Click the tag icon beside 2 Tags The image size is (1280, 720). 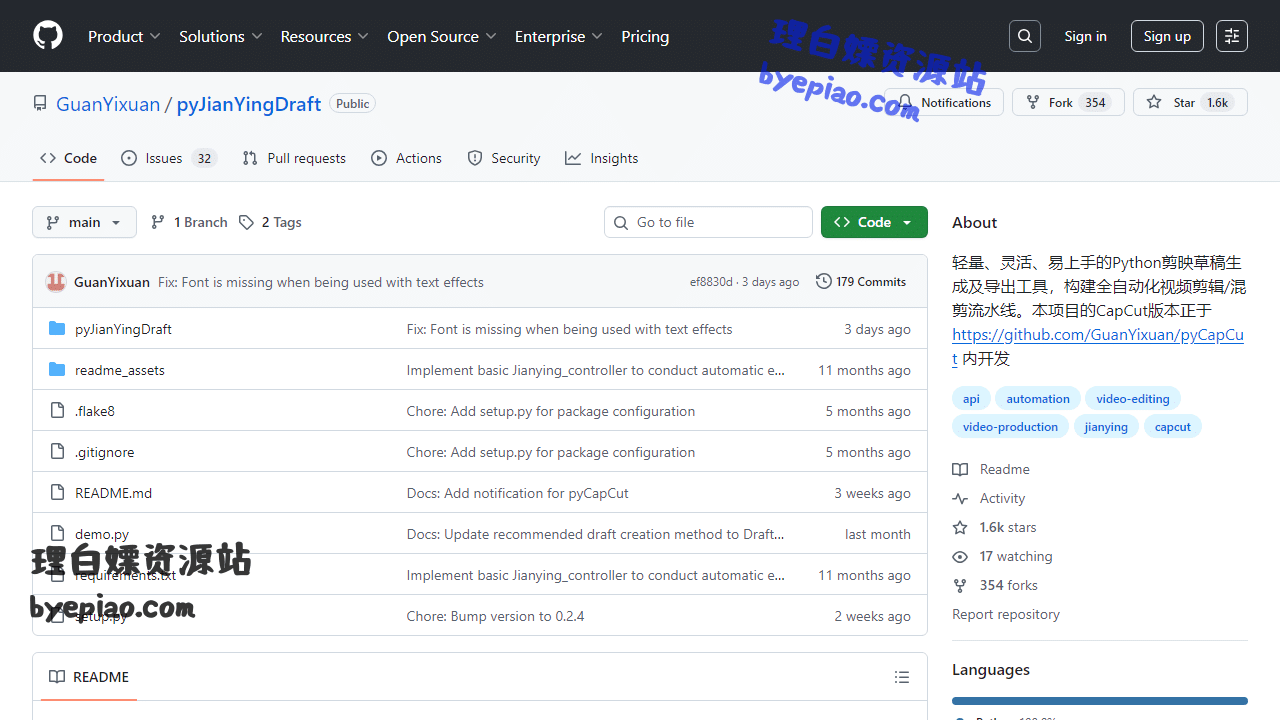pyautogui.click(x=246, y=222)
